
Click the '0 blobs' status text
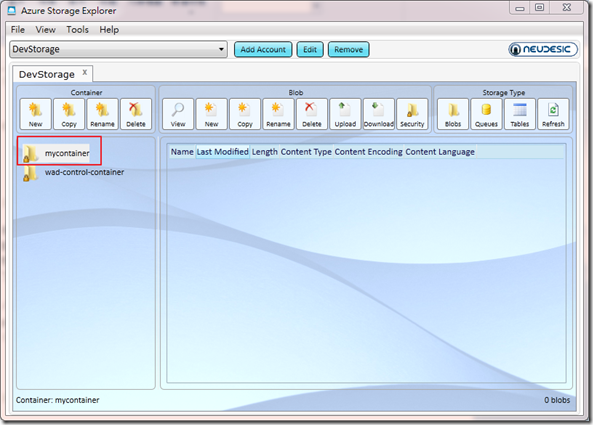pyautogui.click(x=557, y=400)
